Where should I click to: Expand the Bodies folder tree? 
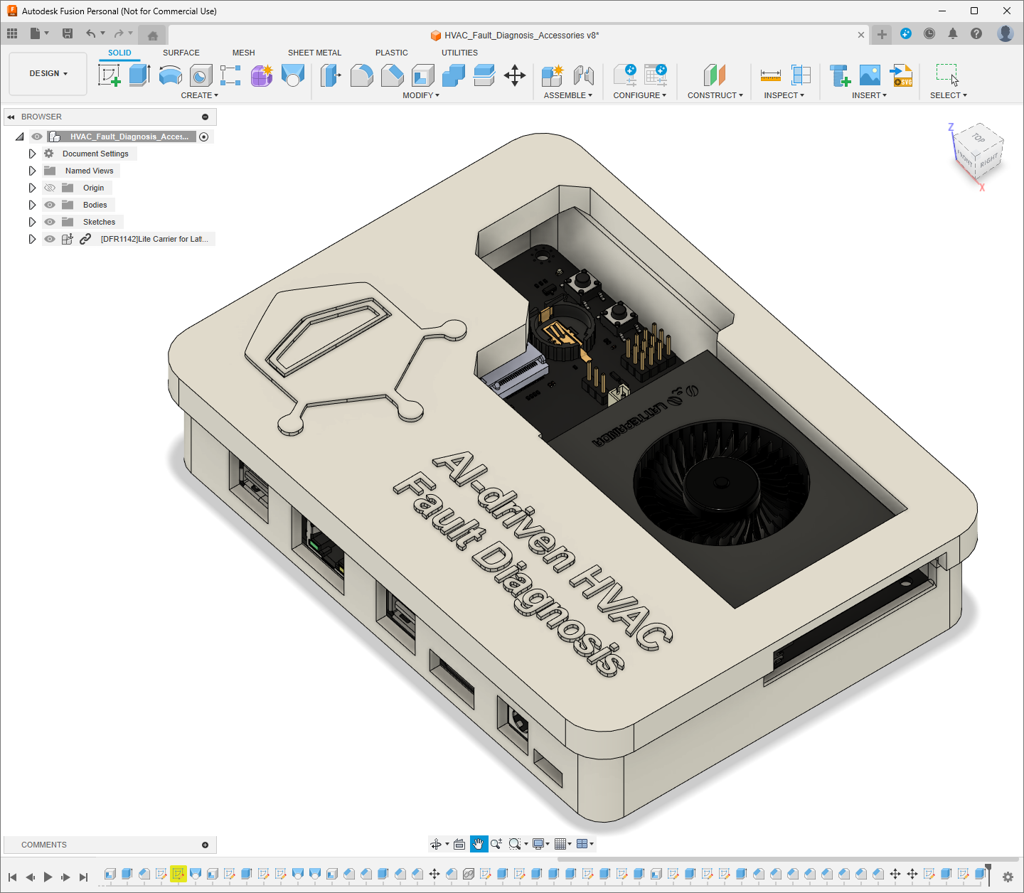[32, 205]
